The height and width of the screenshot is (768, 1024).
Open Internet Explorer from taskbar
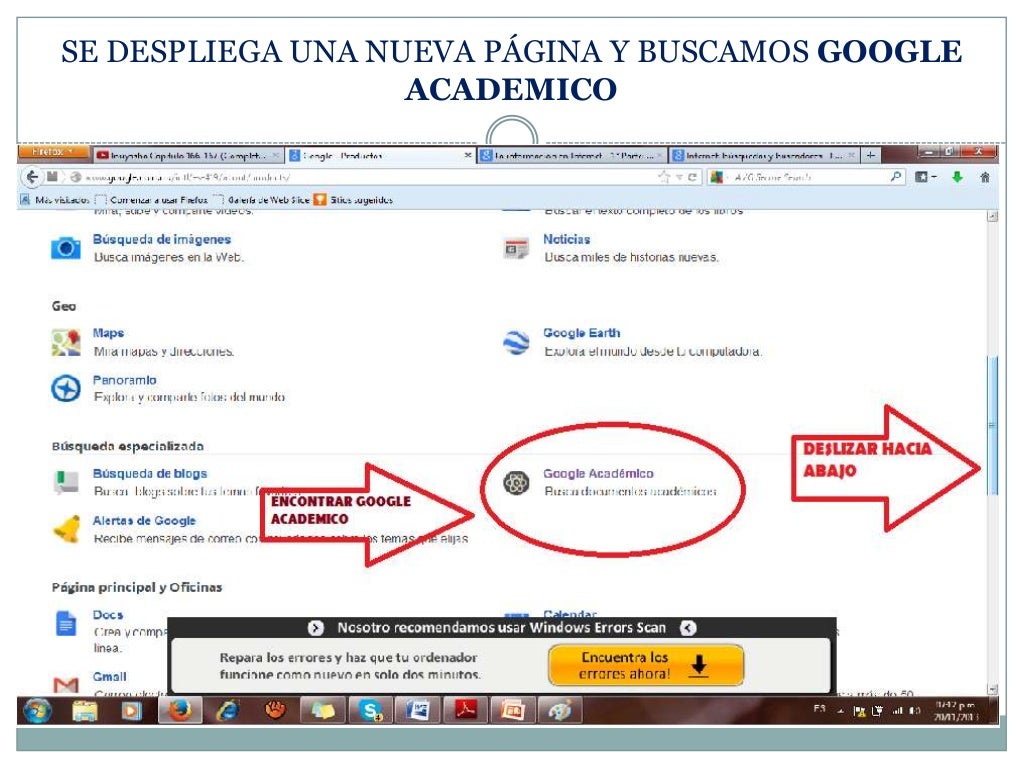click(x=228, y=711)
